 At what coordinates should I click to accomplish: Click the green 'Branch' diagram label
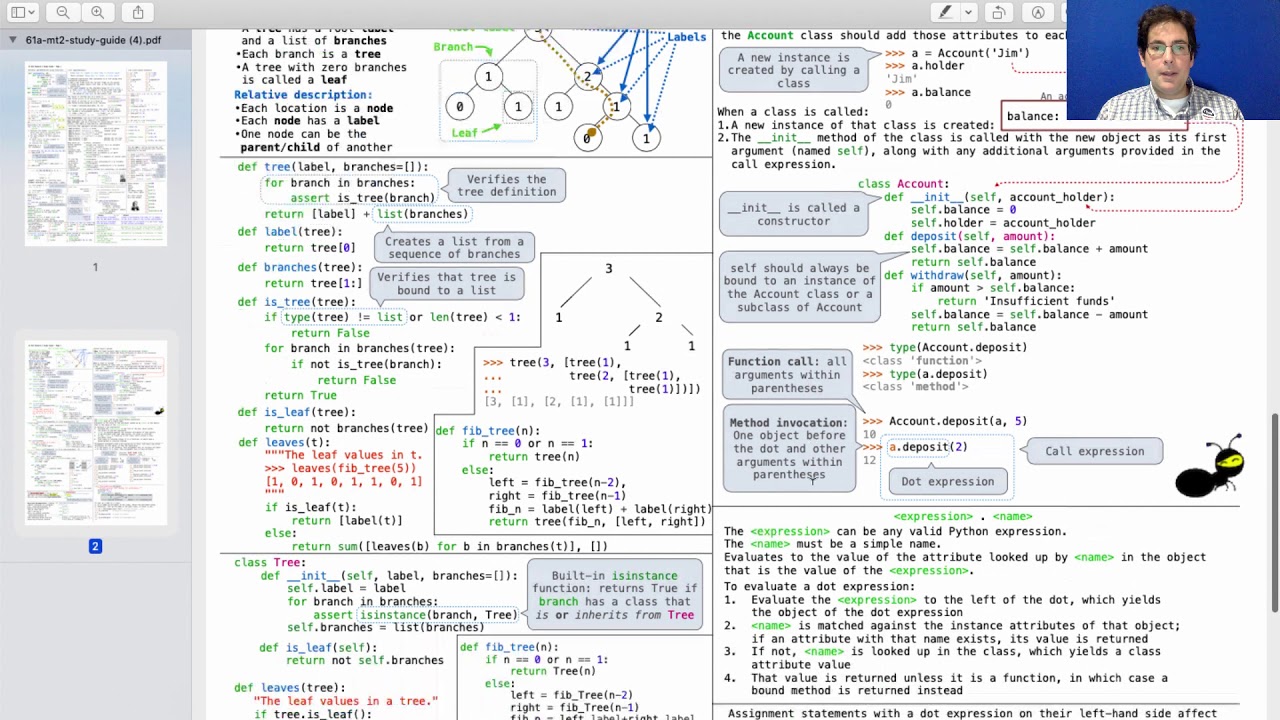(453, 47)
